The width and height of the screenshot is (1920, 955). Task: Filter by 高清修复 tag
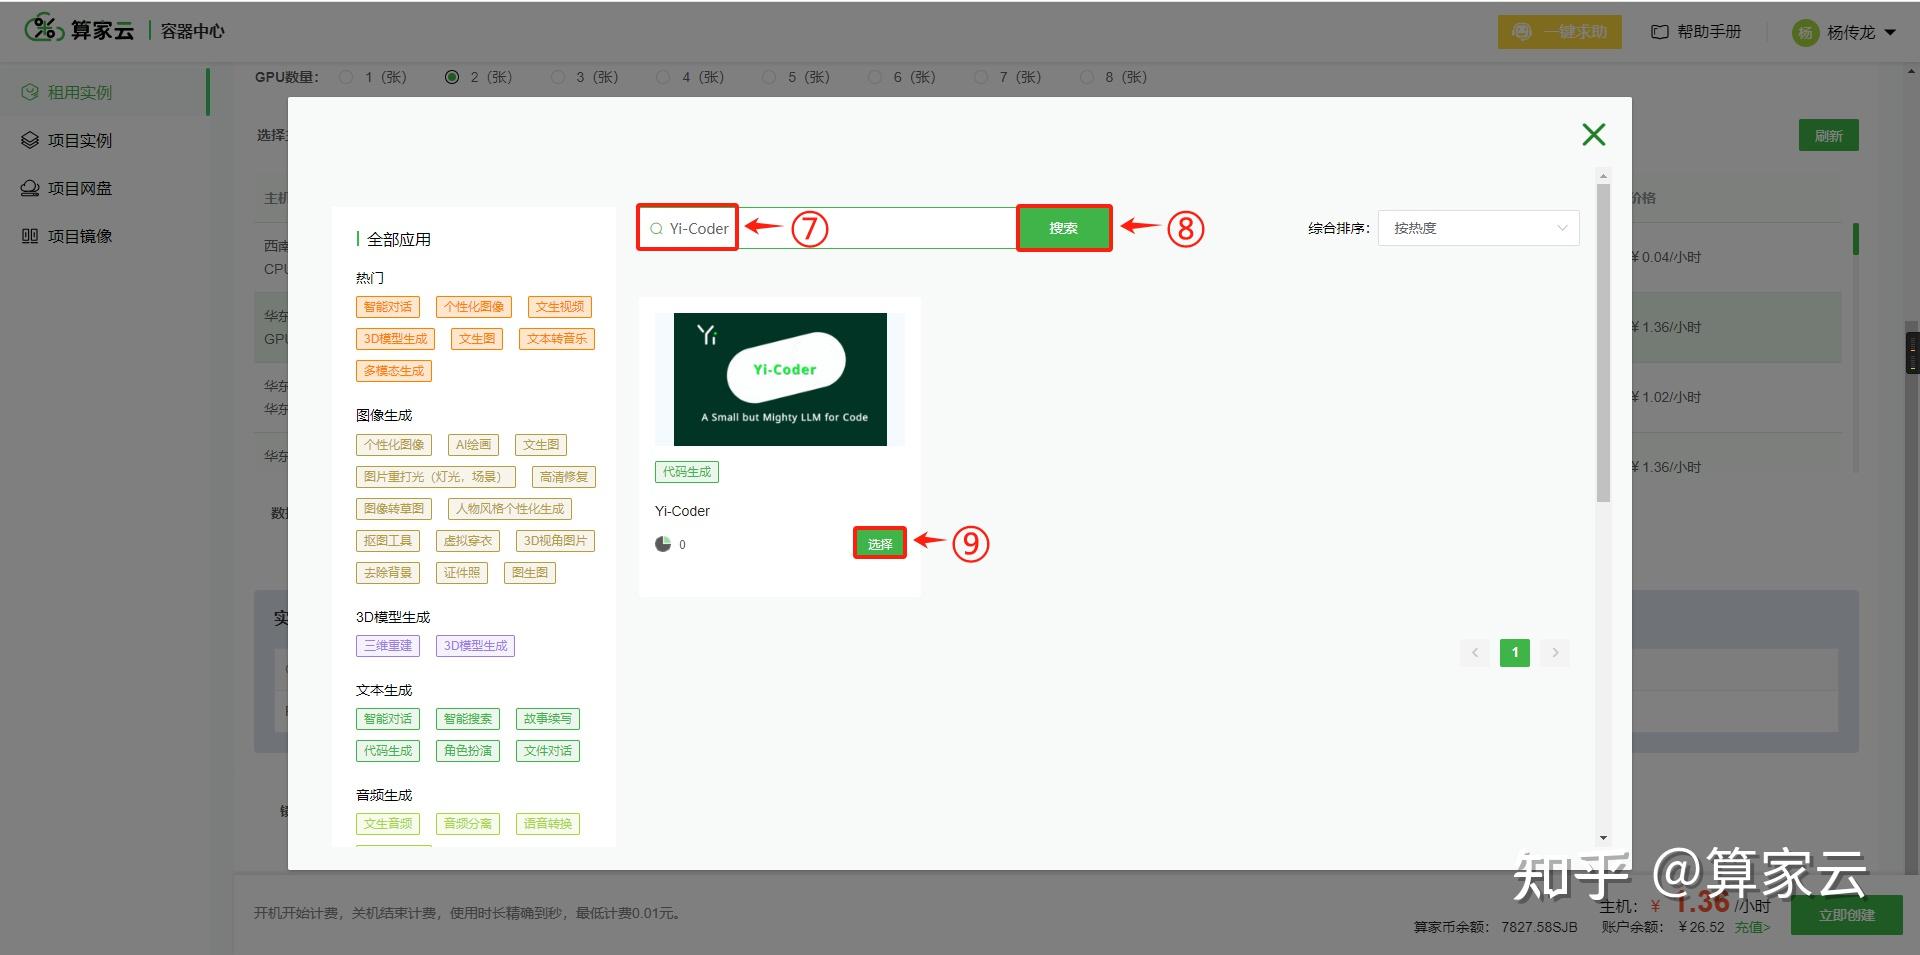tap(564, 477)
